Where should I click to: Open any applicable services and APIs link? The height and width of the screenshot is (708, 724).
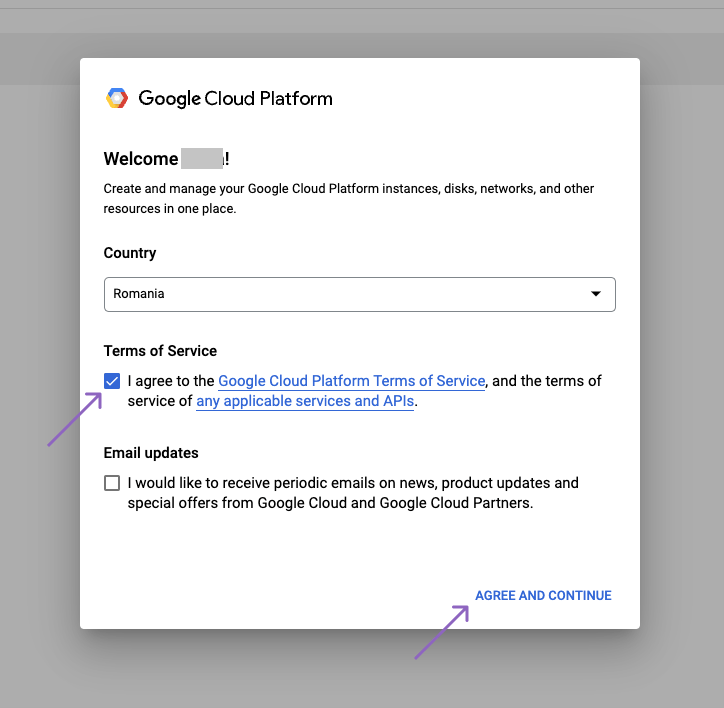coord(305,401)
